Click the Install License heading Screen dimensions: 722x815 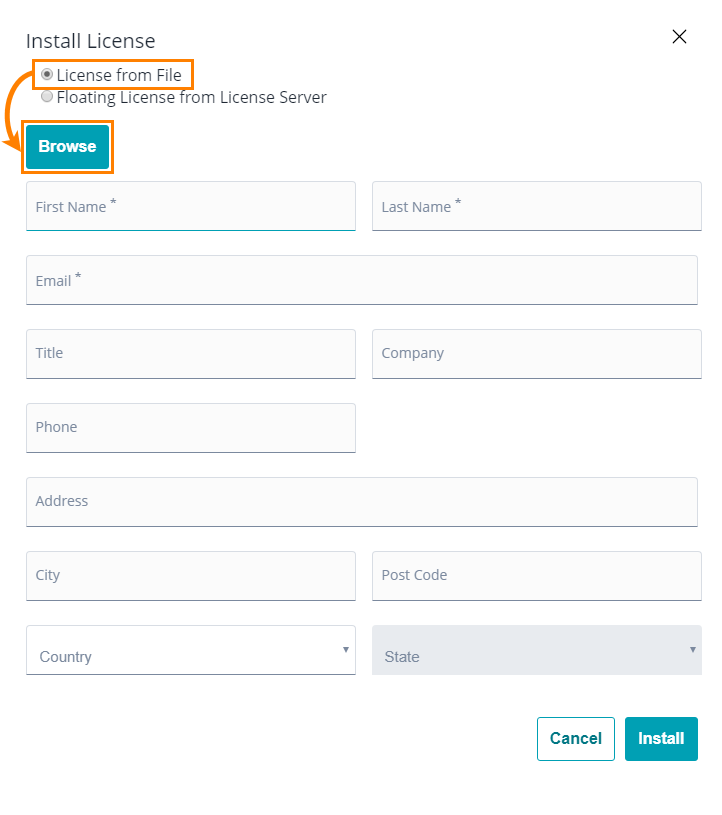pos(90,41)
